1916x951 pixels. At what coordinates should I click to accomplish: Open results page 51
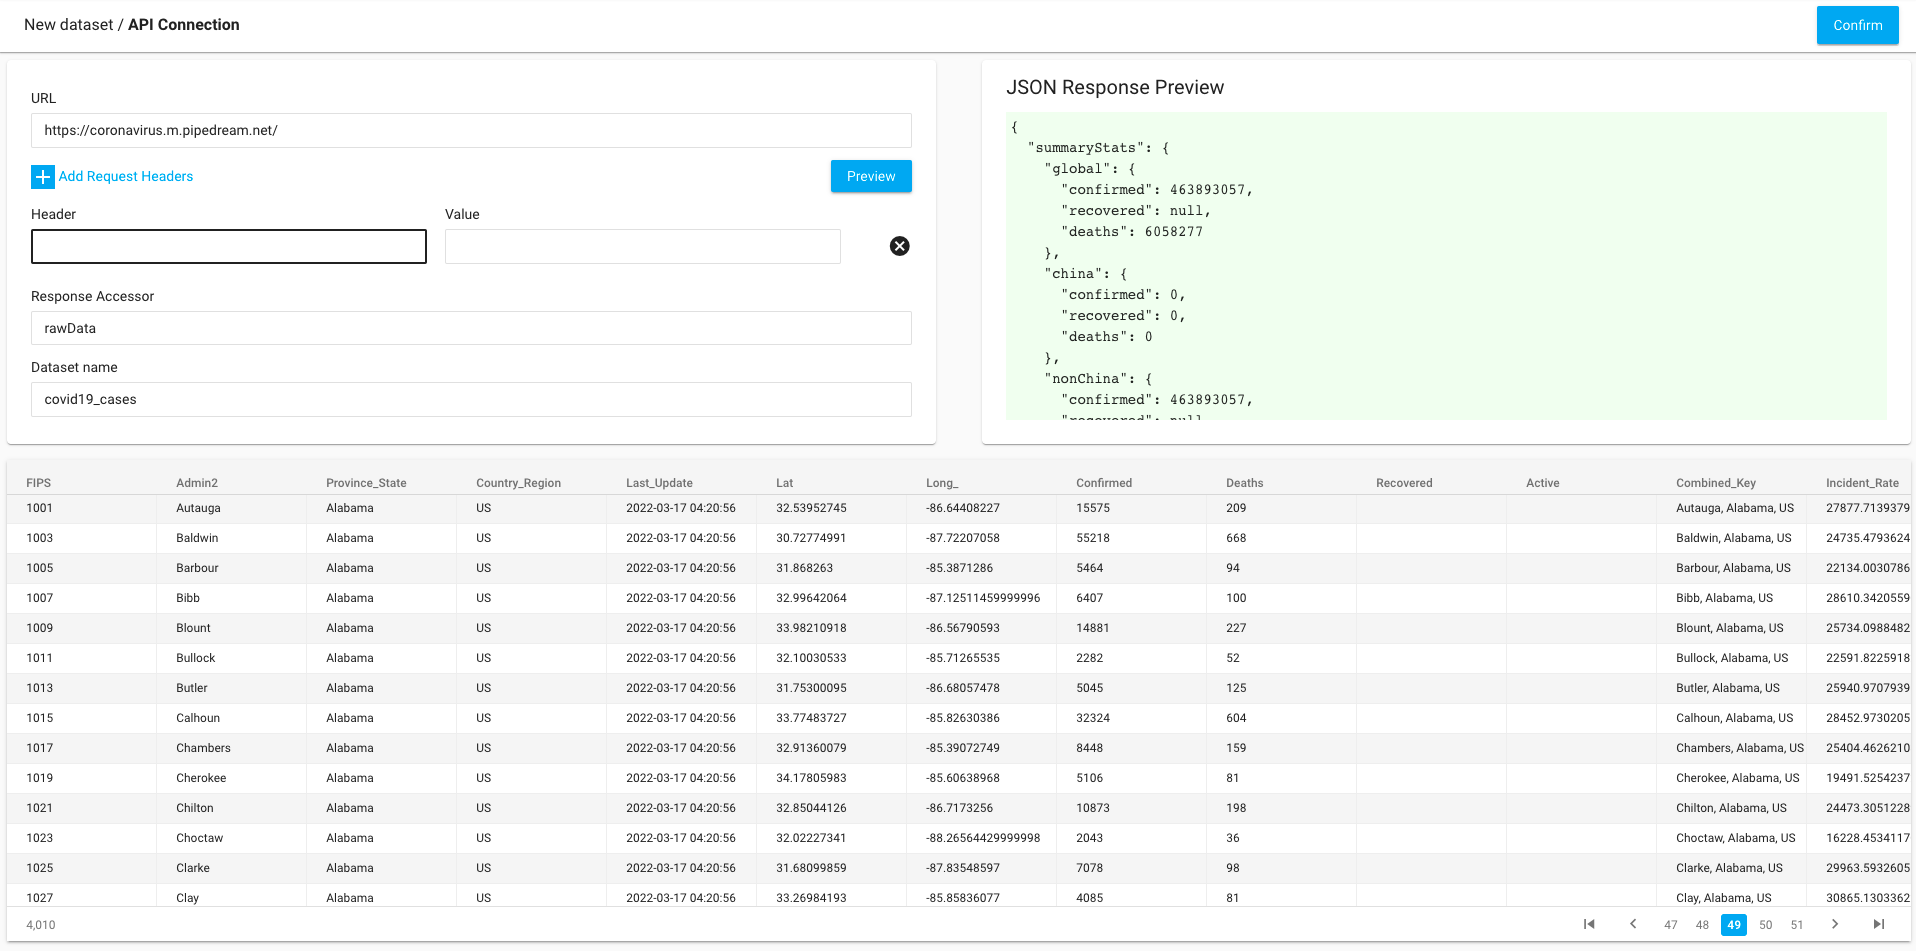point(1797,925)
